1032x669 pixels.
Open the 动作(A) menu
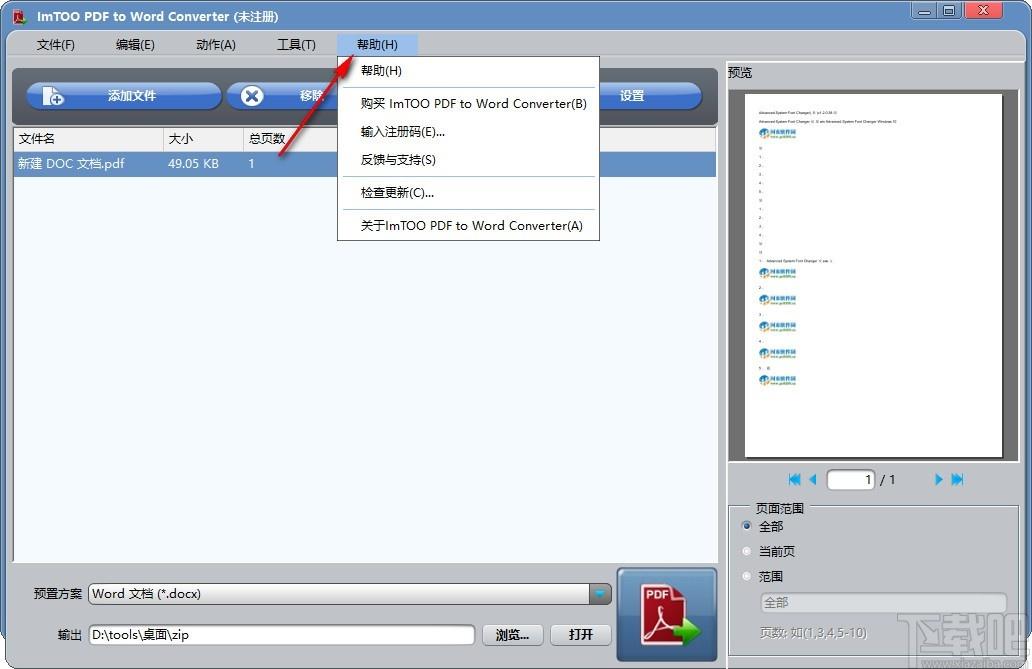216,45
